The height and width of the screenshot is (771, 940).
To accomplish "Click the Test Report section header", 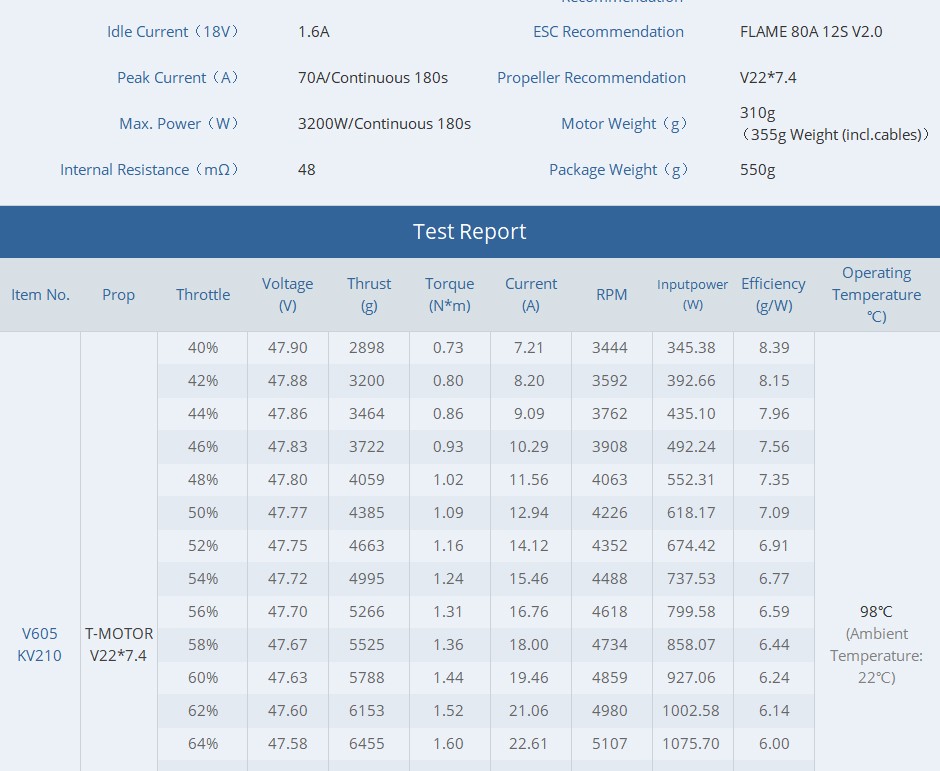I will (469, 232).
